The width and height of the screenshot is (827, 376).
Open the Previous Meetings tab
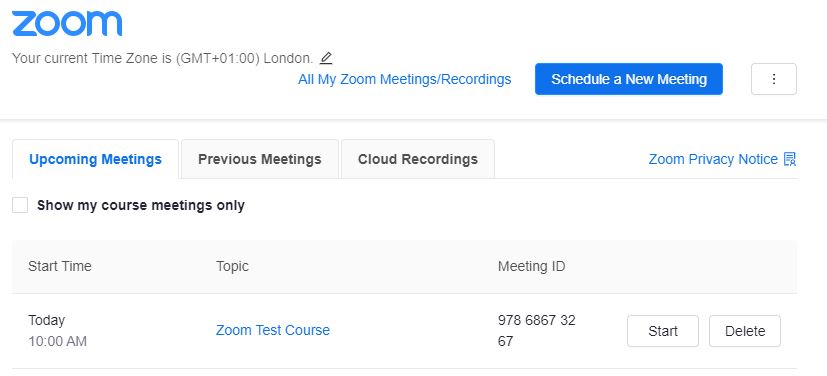[259, 159]
